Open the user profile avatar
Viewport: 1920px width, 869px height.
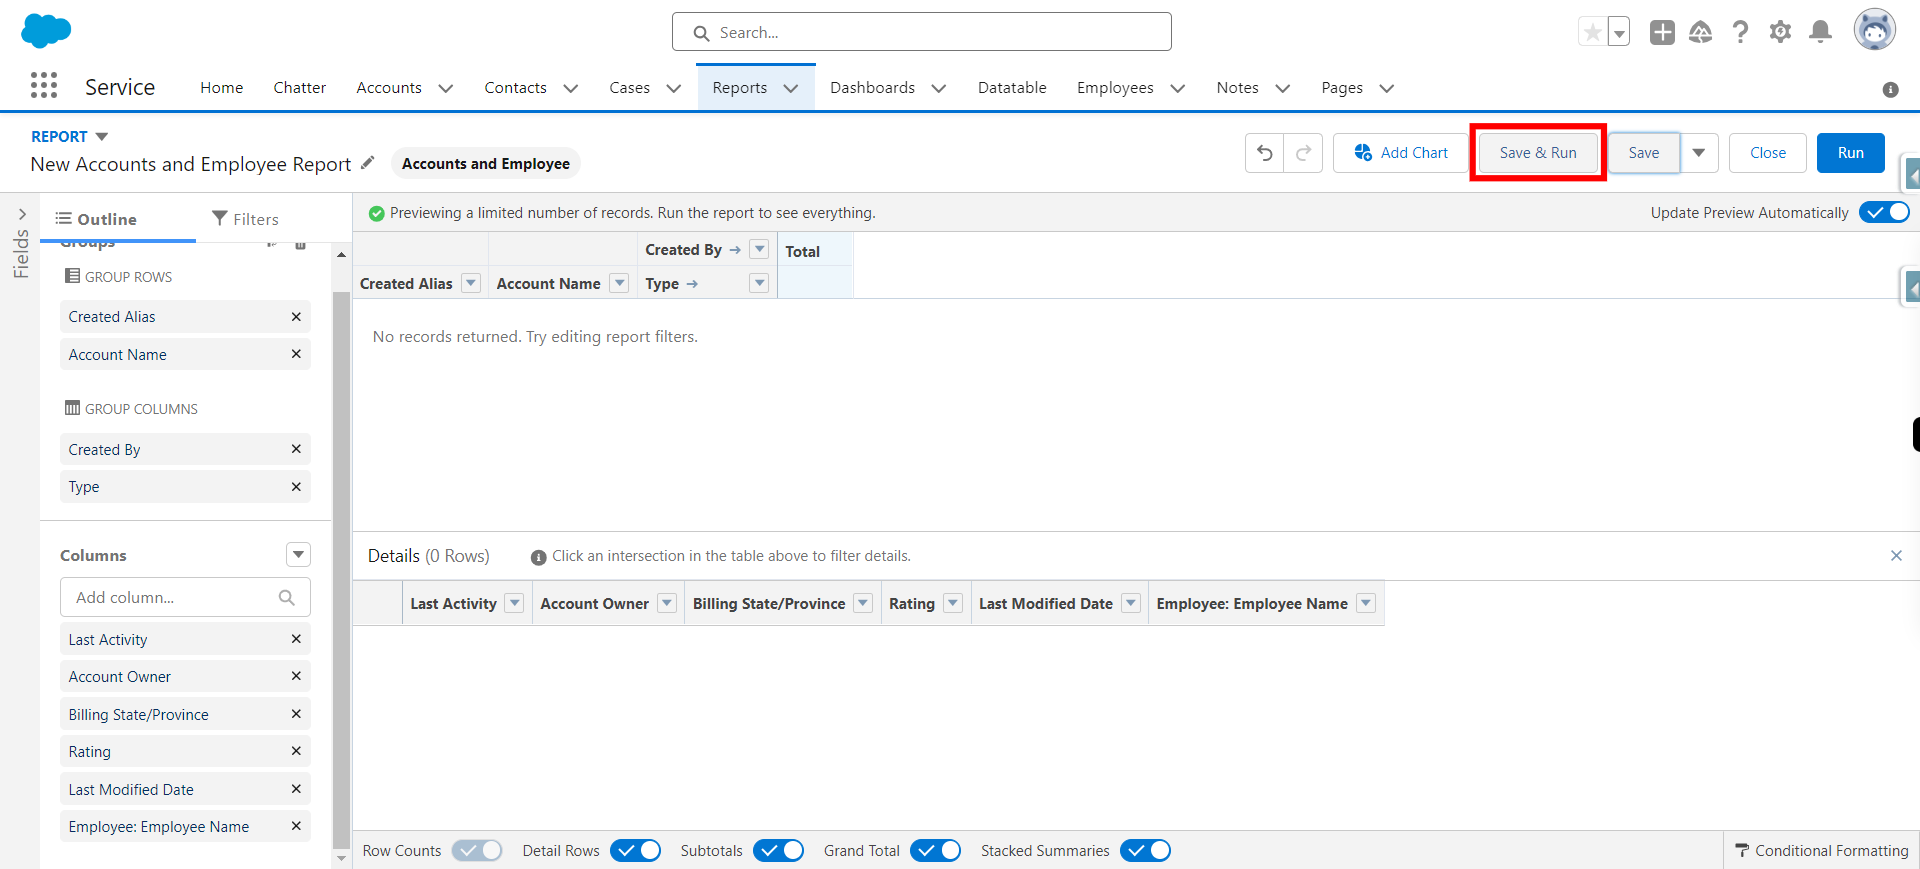coord(1875,30)
